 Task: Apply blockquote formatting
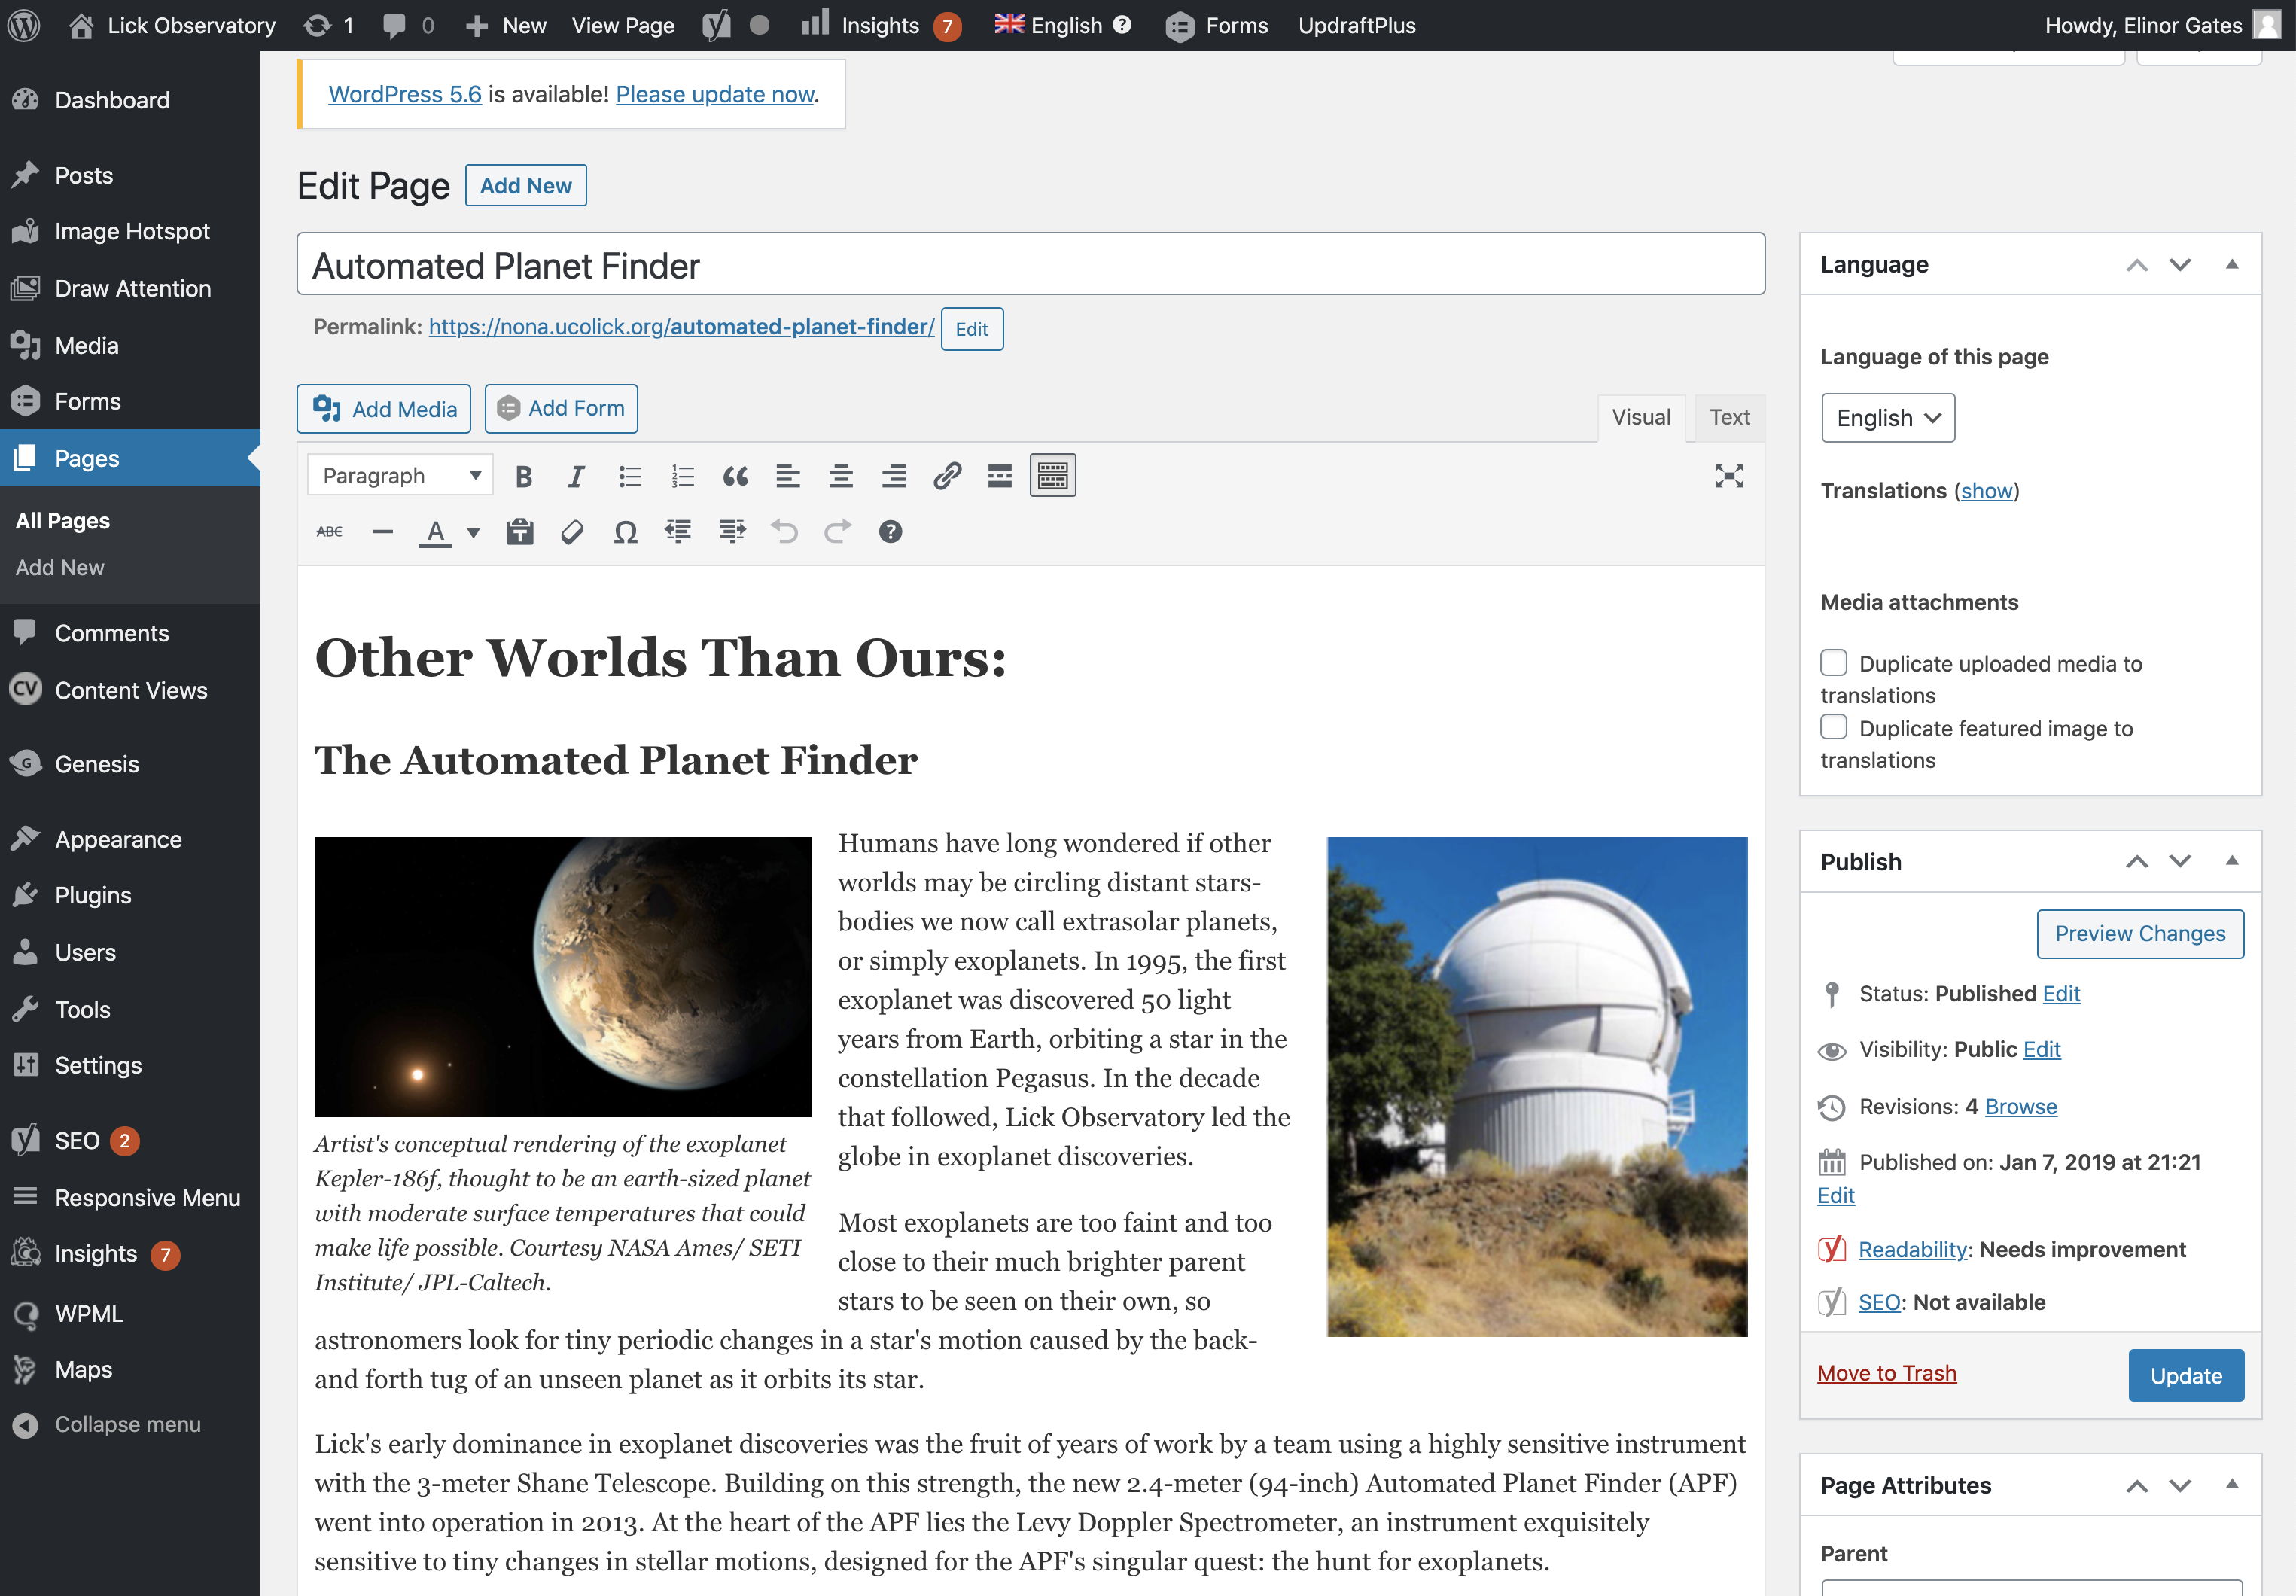tap(735, 476)
